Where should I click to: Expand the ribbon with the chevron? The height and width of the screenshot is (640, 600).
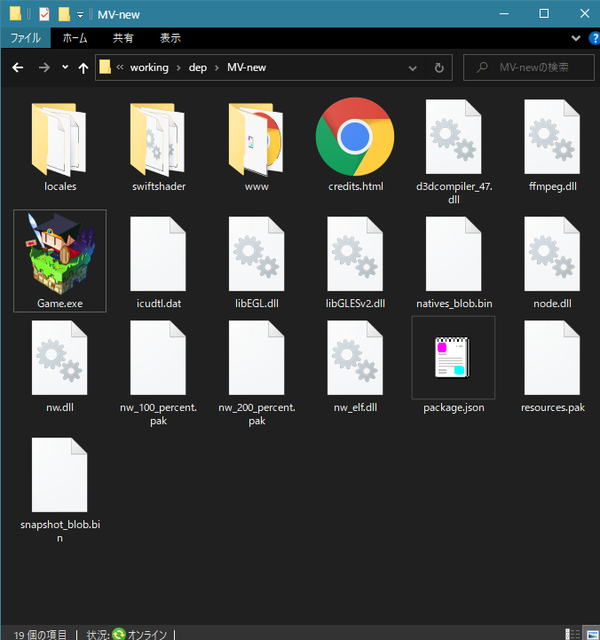[x=576, y=38]
